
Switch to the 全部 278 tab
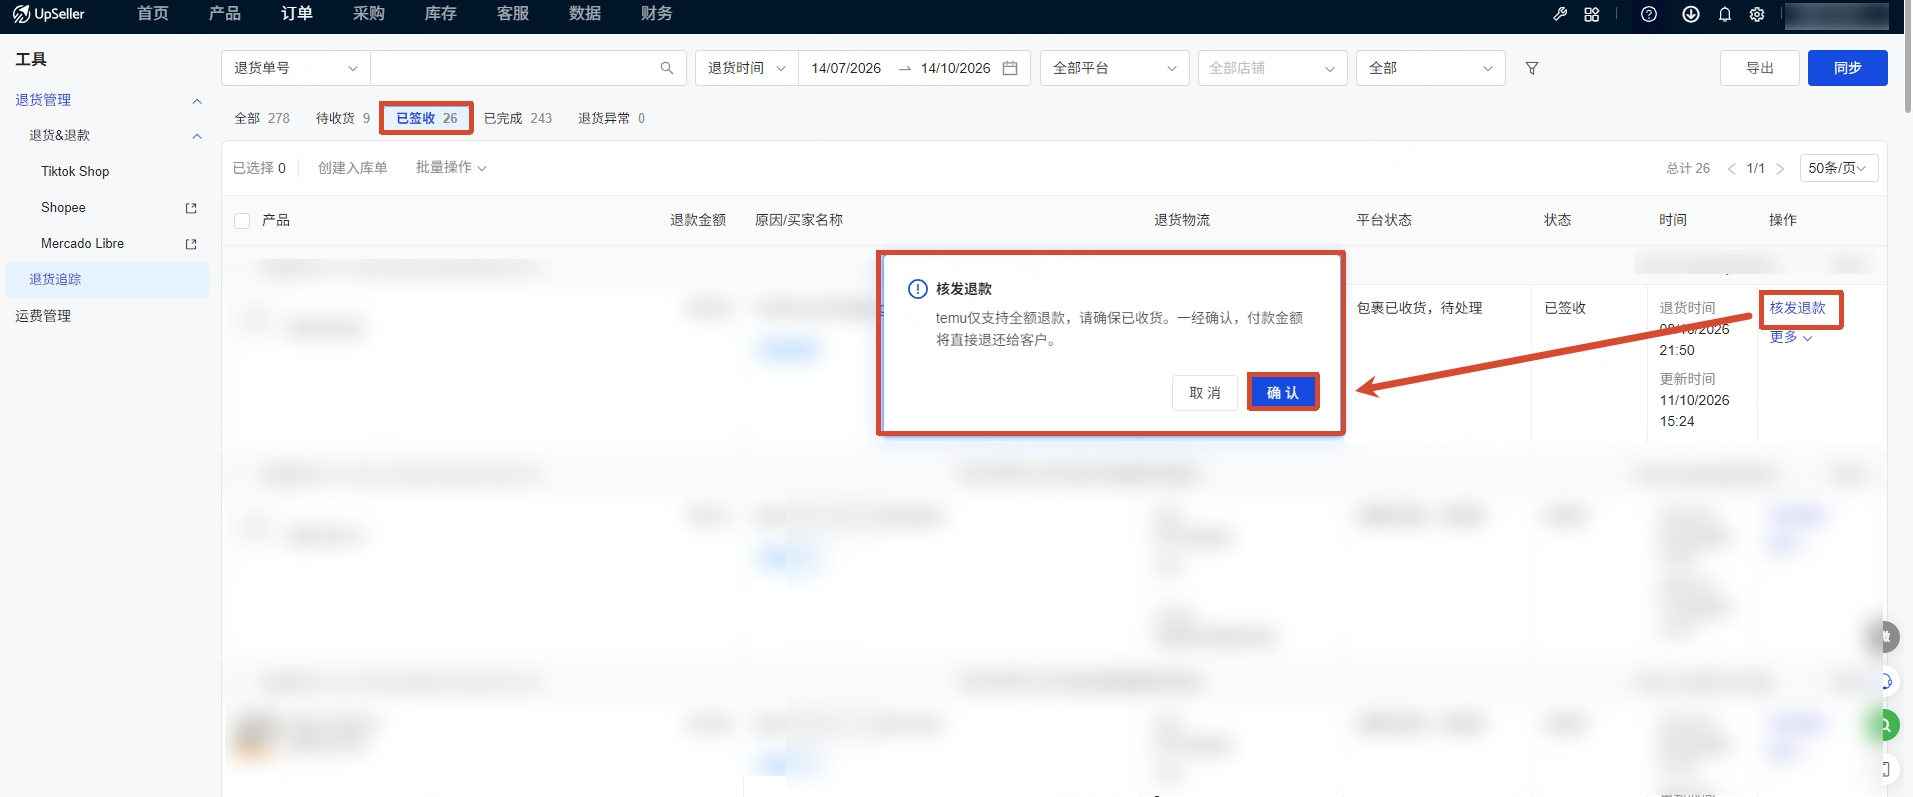[x=262, y=118]
